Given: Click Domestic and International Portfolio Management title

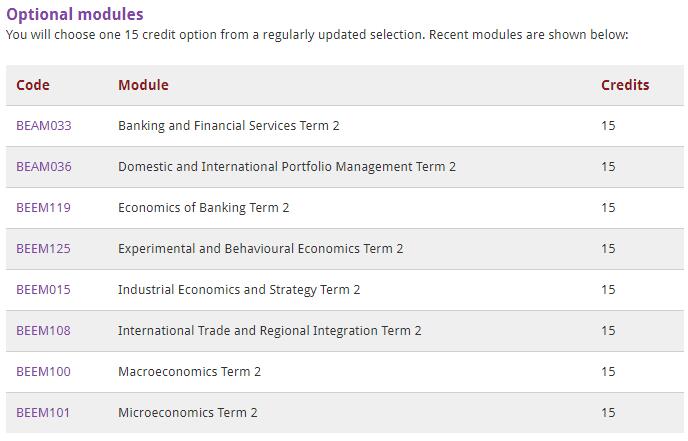Looking at the screenshot, I should [x=286, y=167].
